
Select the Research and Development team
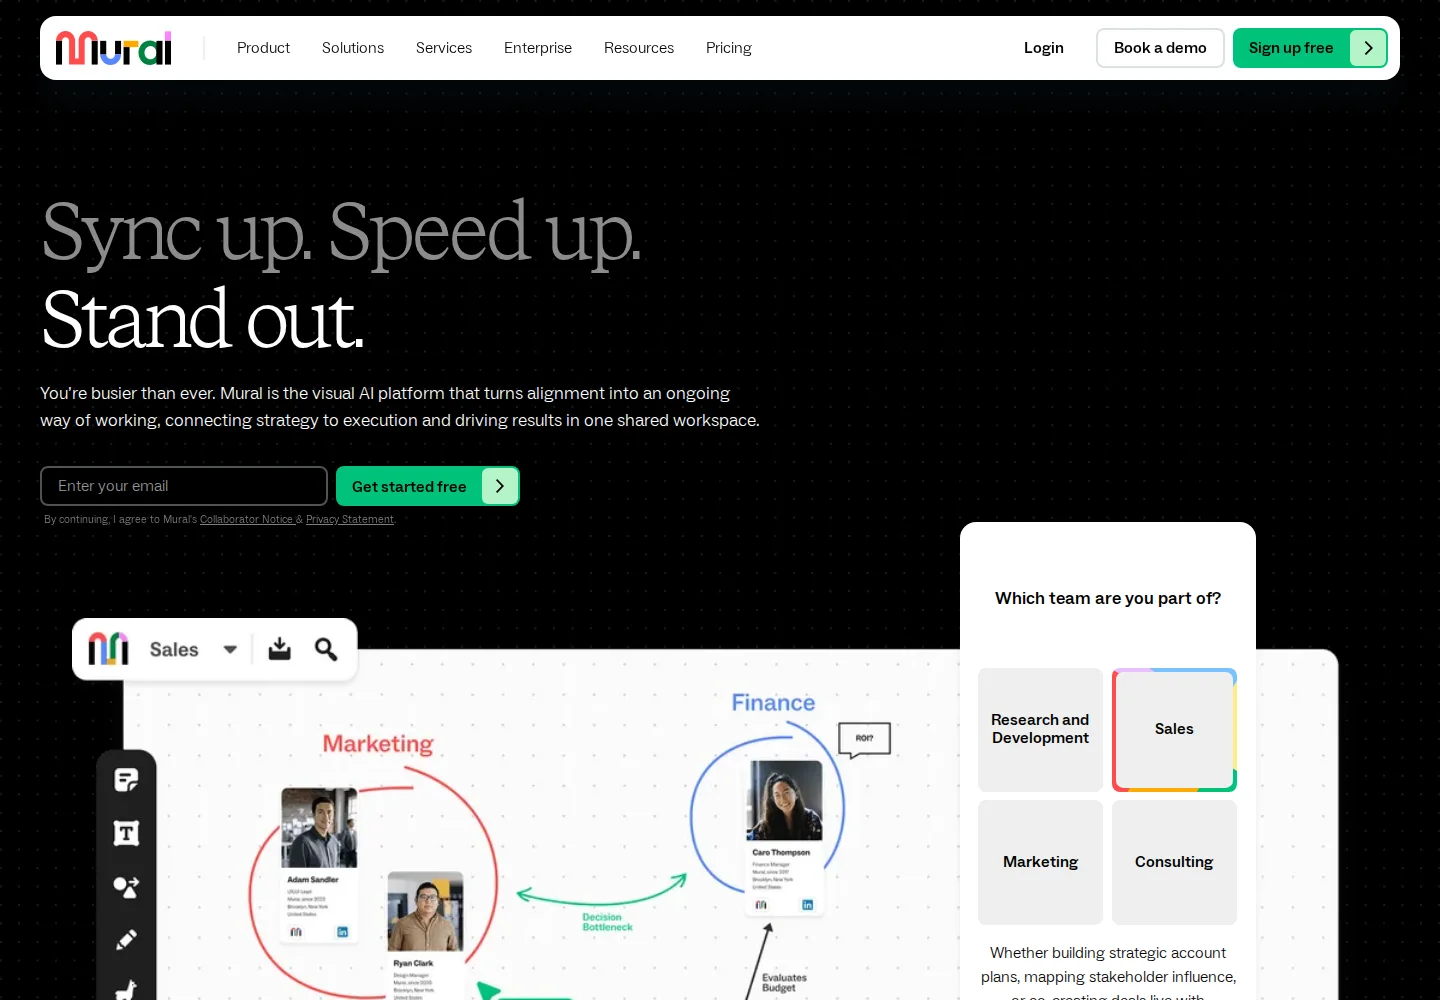(x=1040, y=730)
